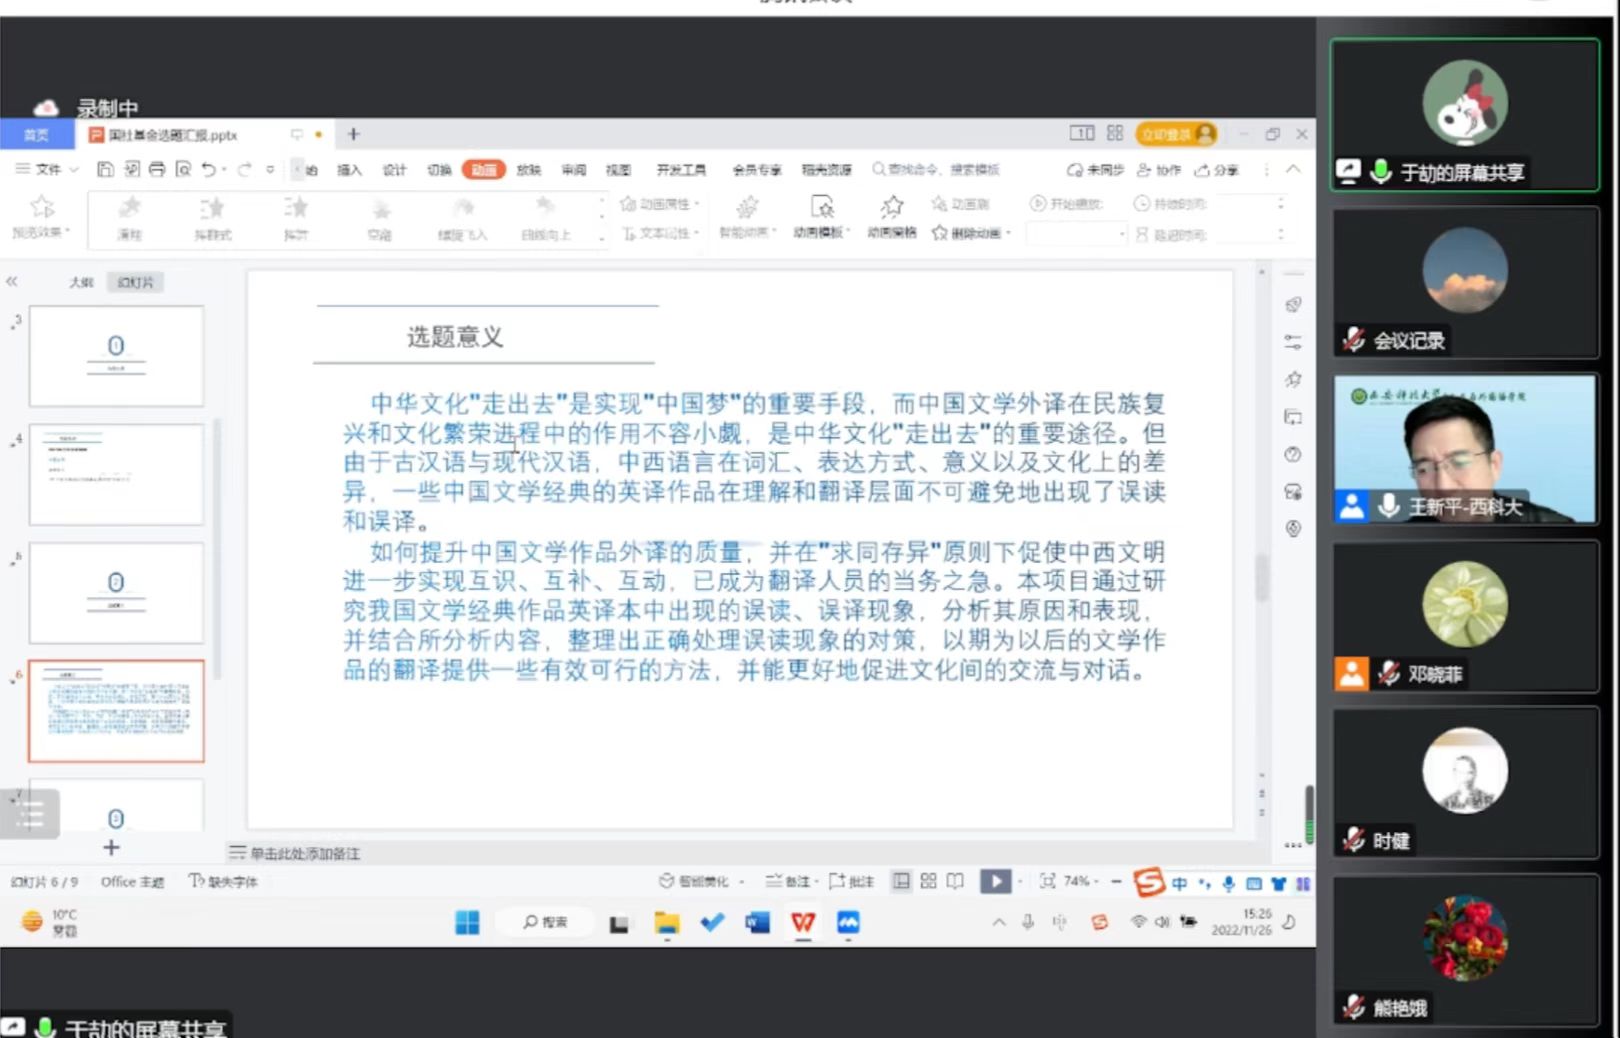The height and width of the screenshot is (1038, 1620).
Task: Open the 插入 insert ribbon tab
Action: tap(349, 170)
